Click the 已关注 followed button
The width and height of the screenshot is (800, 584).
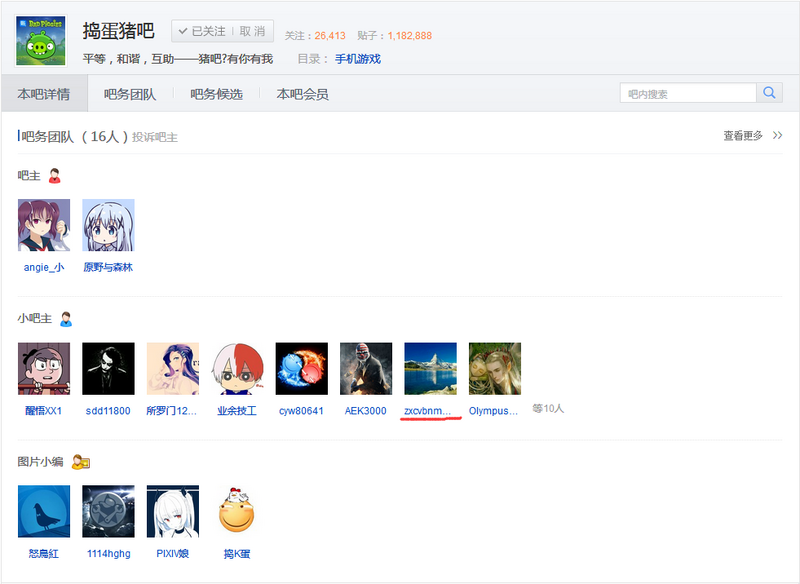tap(202, 32)
